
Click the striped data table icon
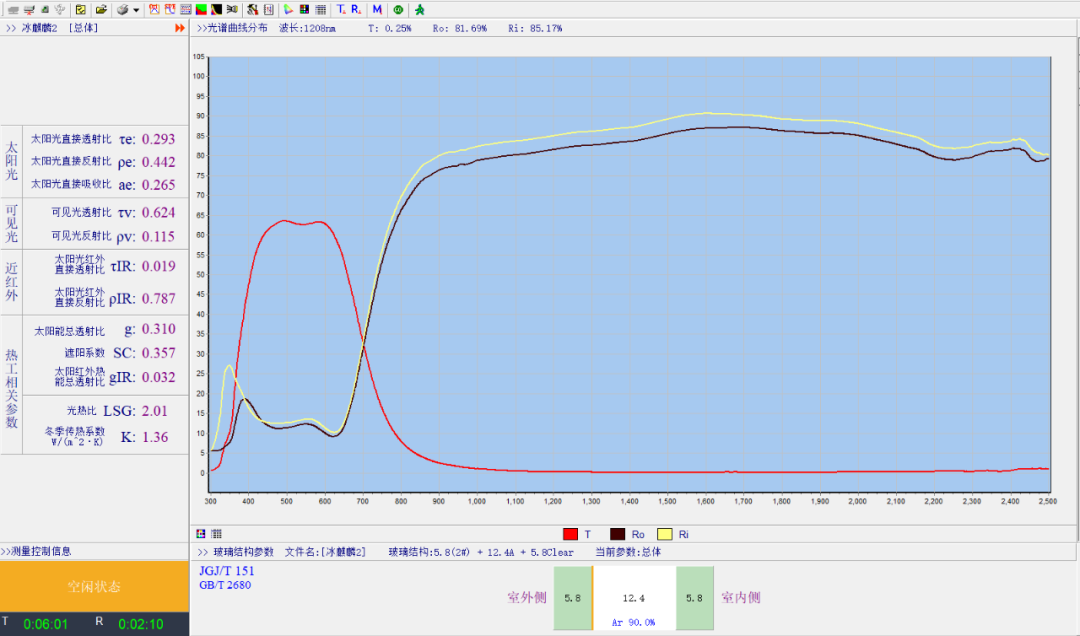coord(185,10)
